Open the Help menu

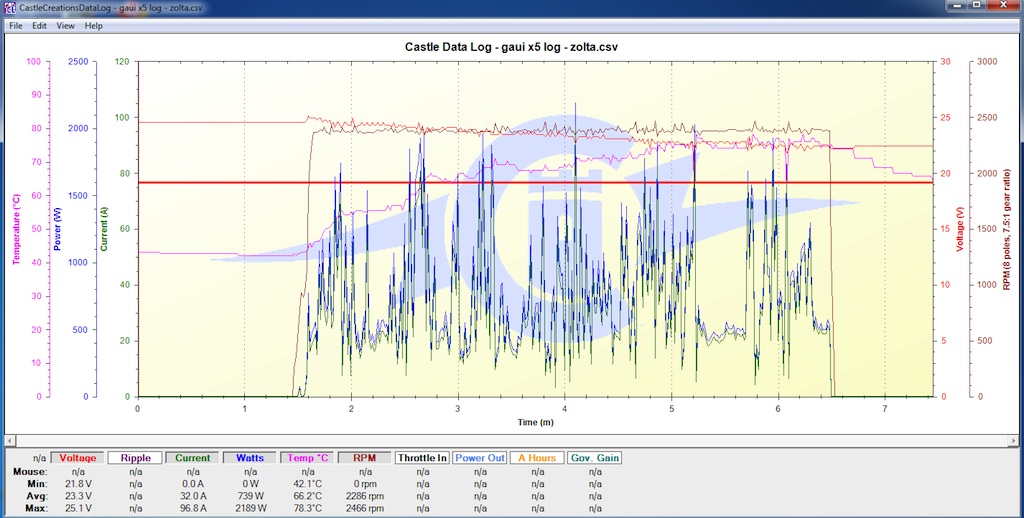(94, 26)
